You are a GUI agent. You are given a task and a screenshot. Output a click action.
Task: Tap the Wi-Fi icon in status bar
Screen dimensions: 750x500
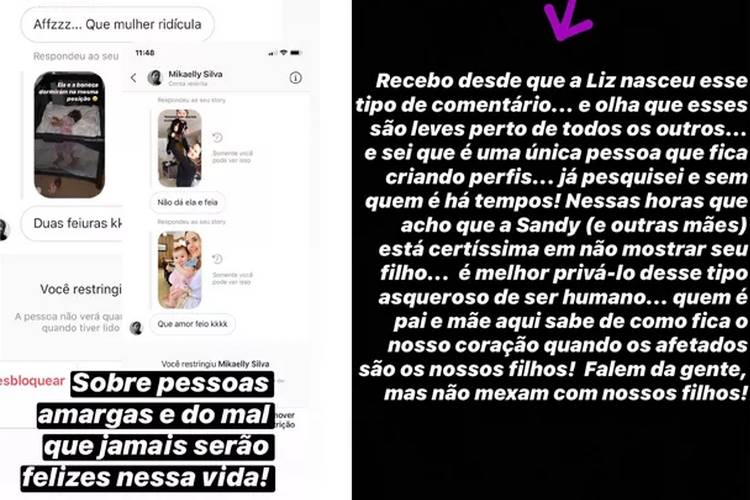coord(284,53)
